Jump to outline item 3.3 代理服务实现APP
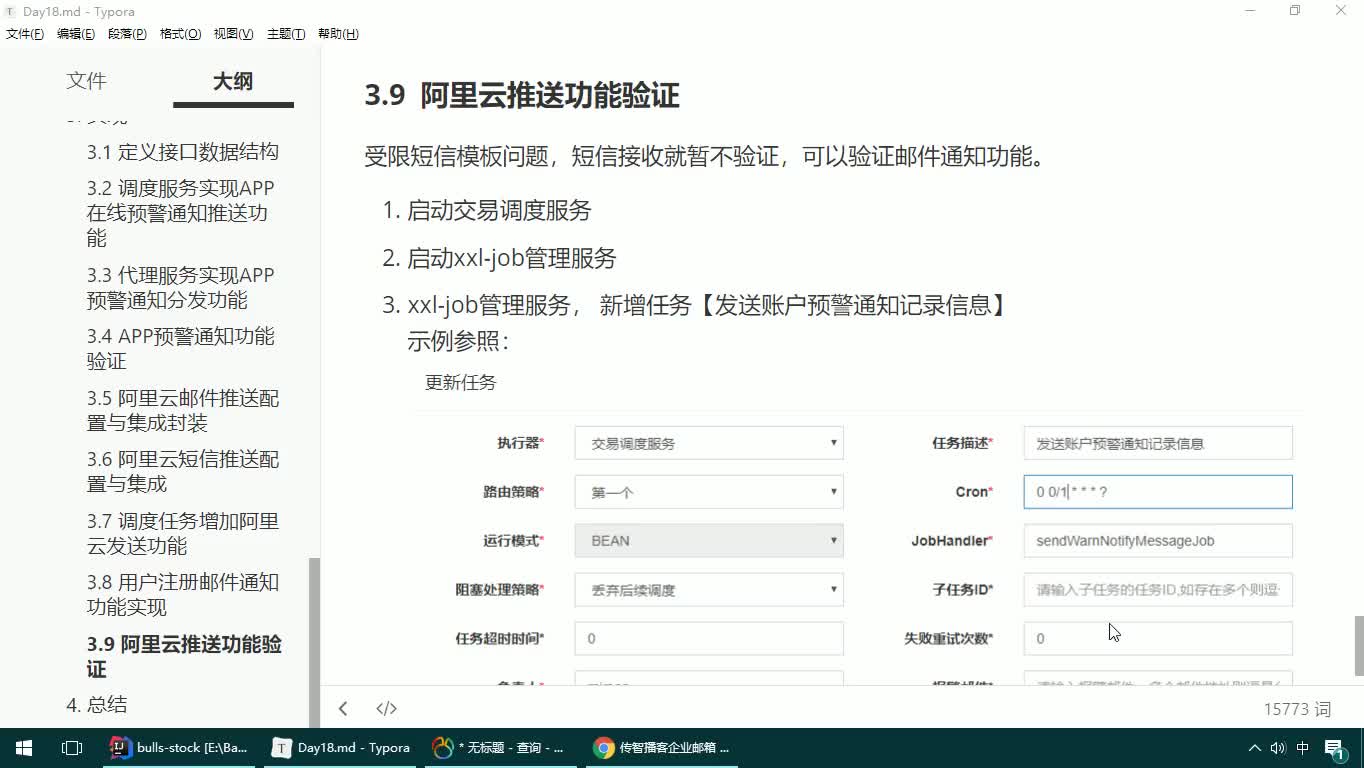 (180, 287)
